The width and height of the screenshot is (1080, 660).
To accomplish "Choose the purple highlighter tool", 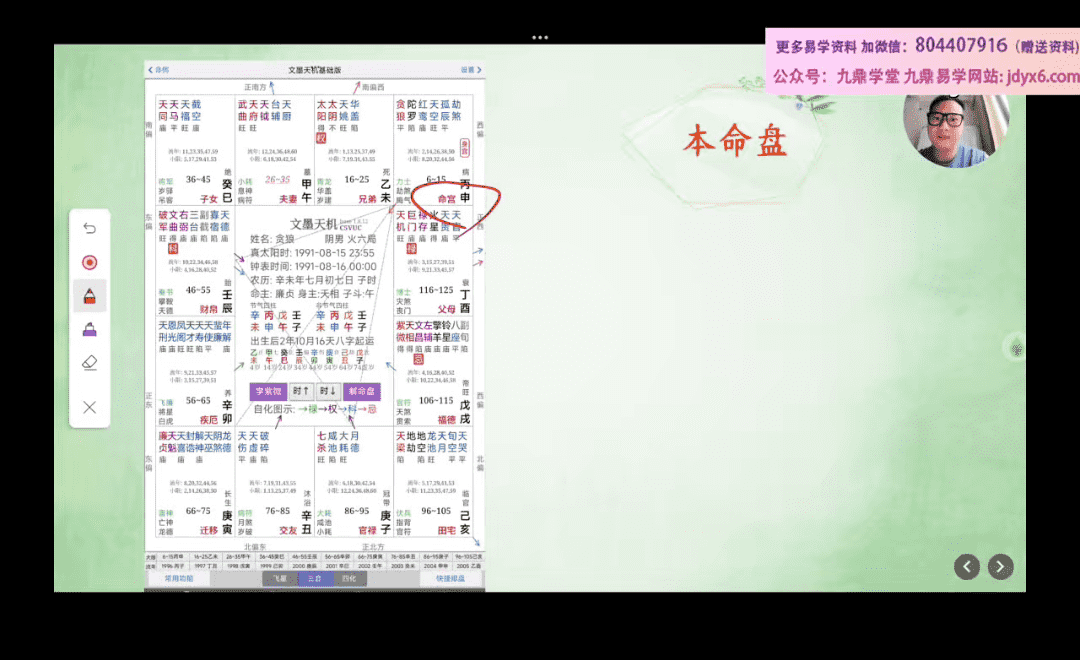I will [x=89, y=329].
